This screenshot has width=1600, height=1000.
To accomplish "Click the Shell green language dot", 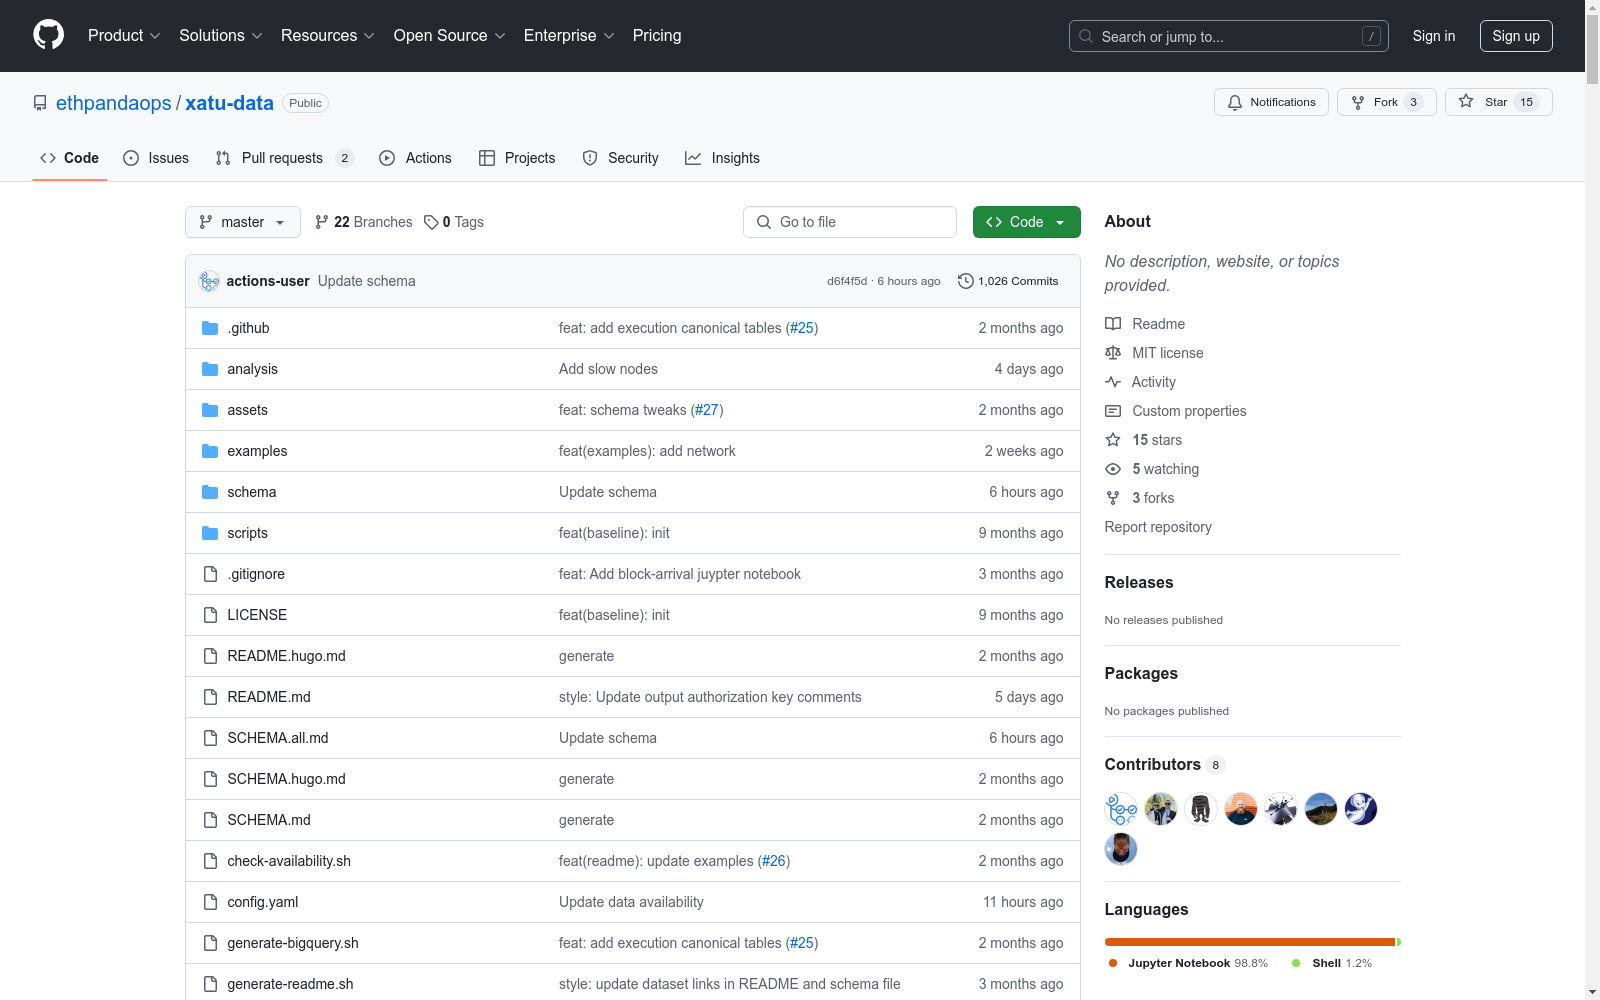I will (x=1296, y=963).
